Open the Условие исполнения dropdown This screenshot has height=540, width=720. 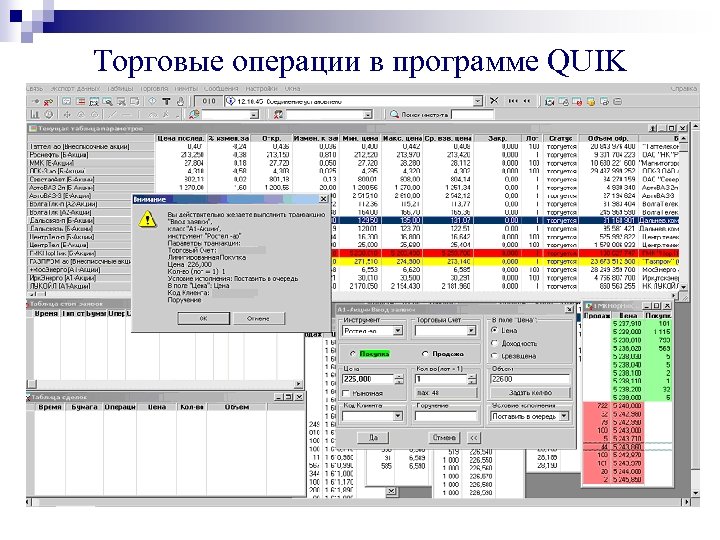(x=564, y=416)
